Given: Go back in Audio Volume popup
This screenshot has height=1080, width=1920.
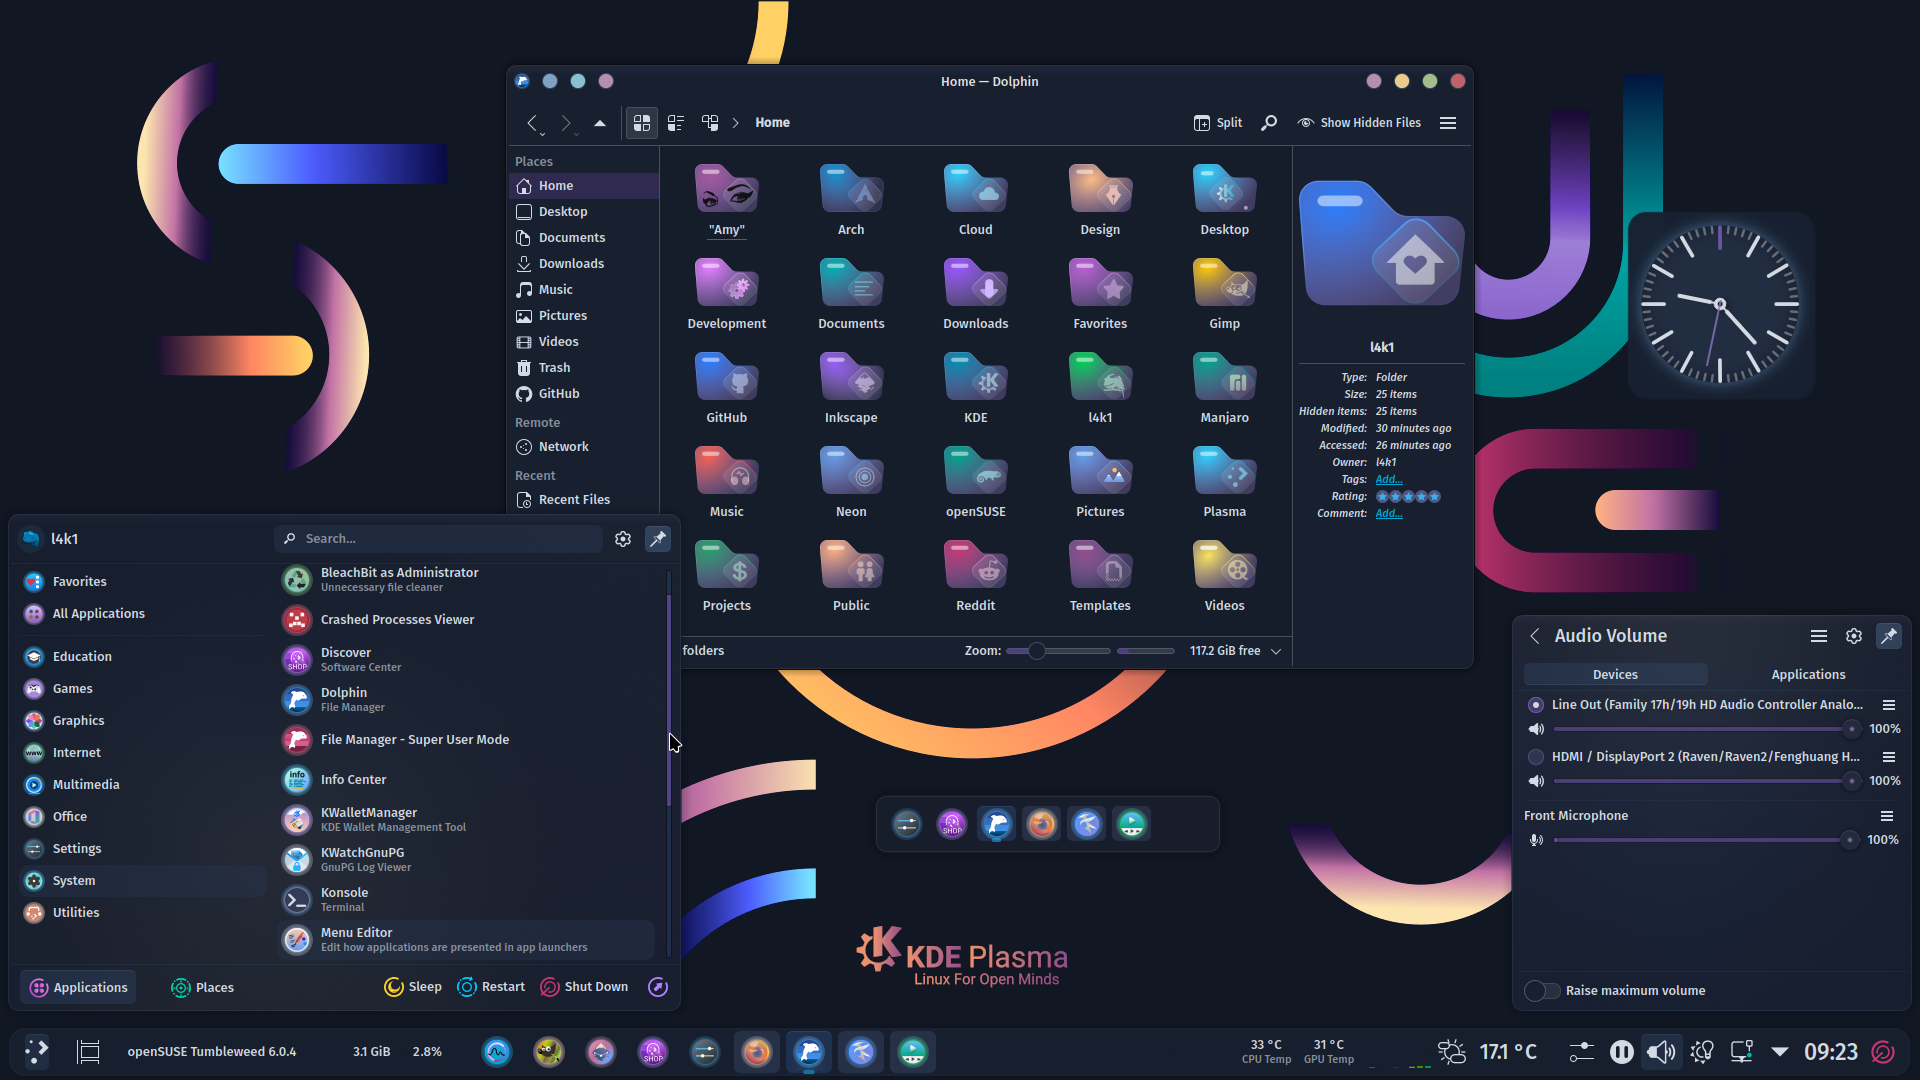Looking at the screenshot, I should 1535,636.
